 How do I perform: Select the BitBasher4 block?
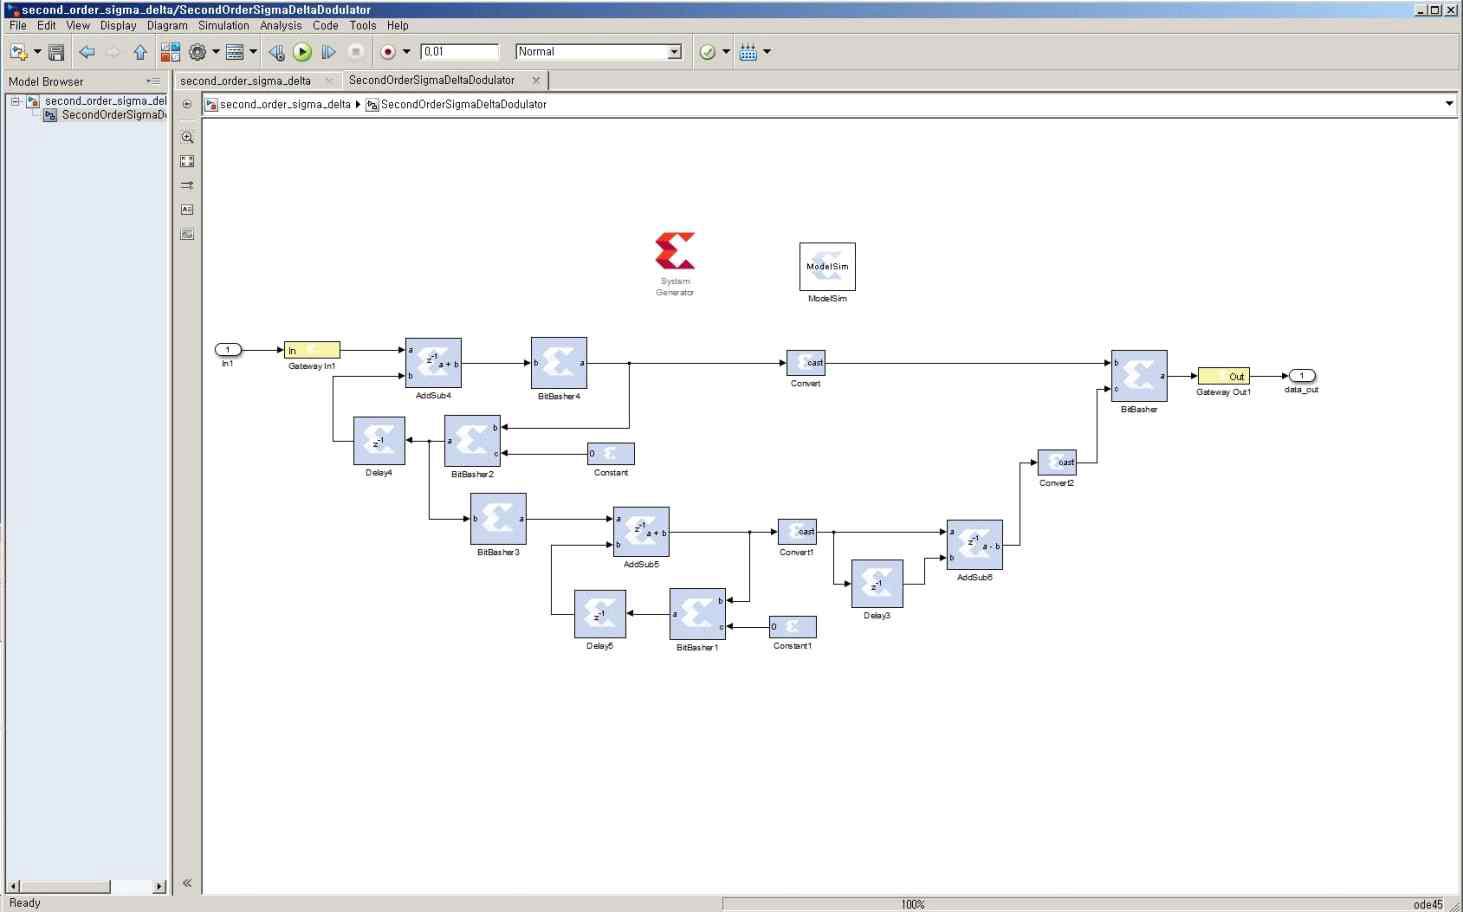tap(559, 363)
